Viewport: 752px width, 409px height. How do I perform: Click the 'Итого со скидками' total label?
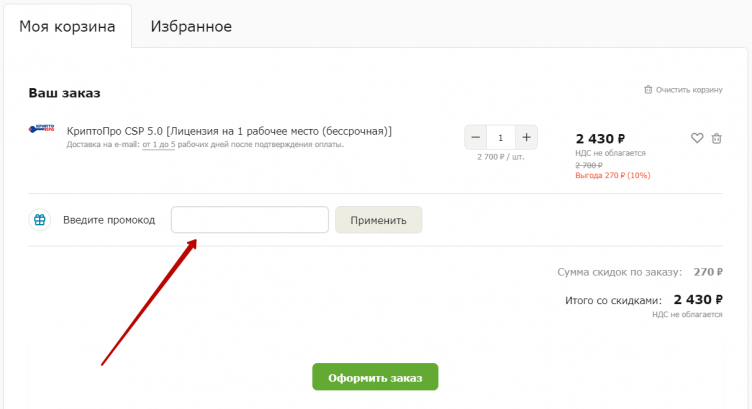click(613, 301)
